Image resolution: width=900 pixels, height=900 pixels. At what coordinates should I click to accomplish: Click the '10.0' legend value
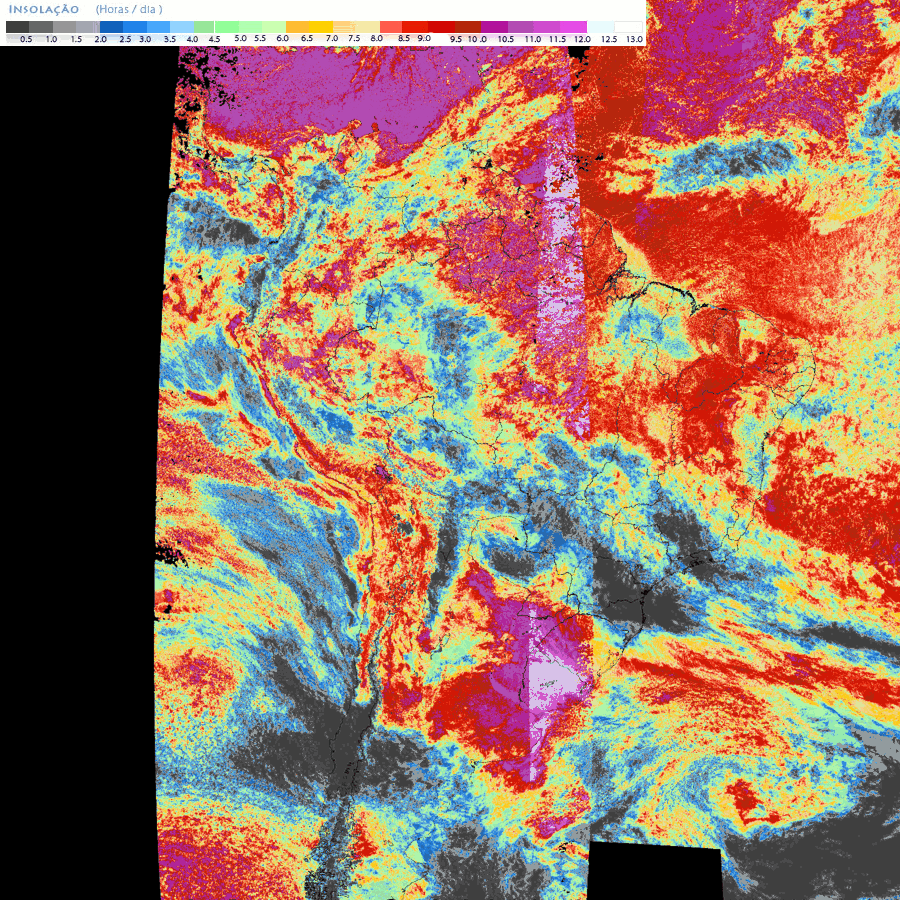coord(477,39)
